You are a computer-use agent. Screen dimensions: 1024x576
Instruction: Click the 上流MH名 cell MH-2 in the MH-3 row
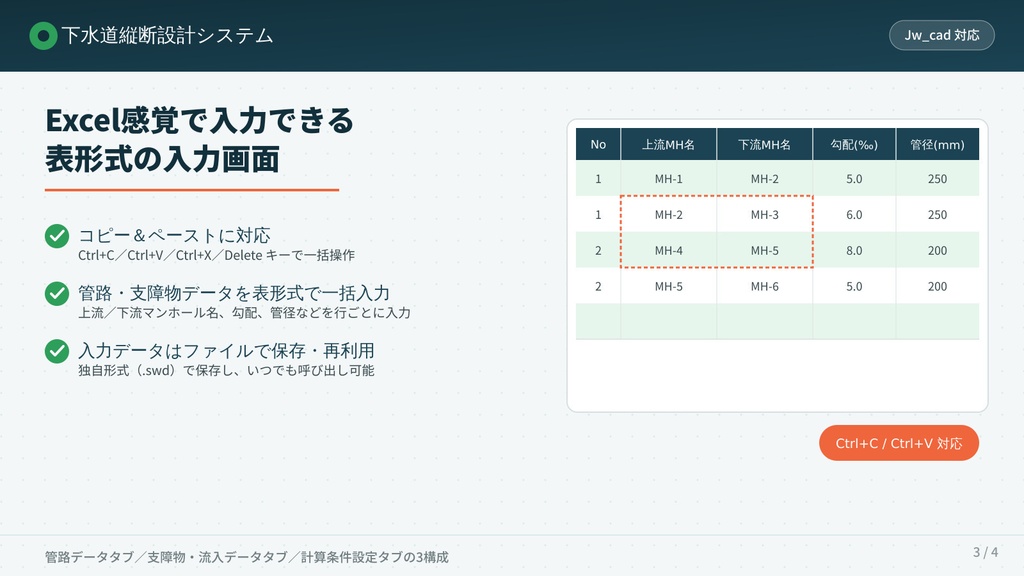click(x=668, y=214)
